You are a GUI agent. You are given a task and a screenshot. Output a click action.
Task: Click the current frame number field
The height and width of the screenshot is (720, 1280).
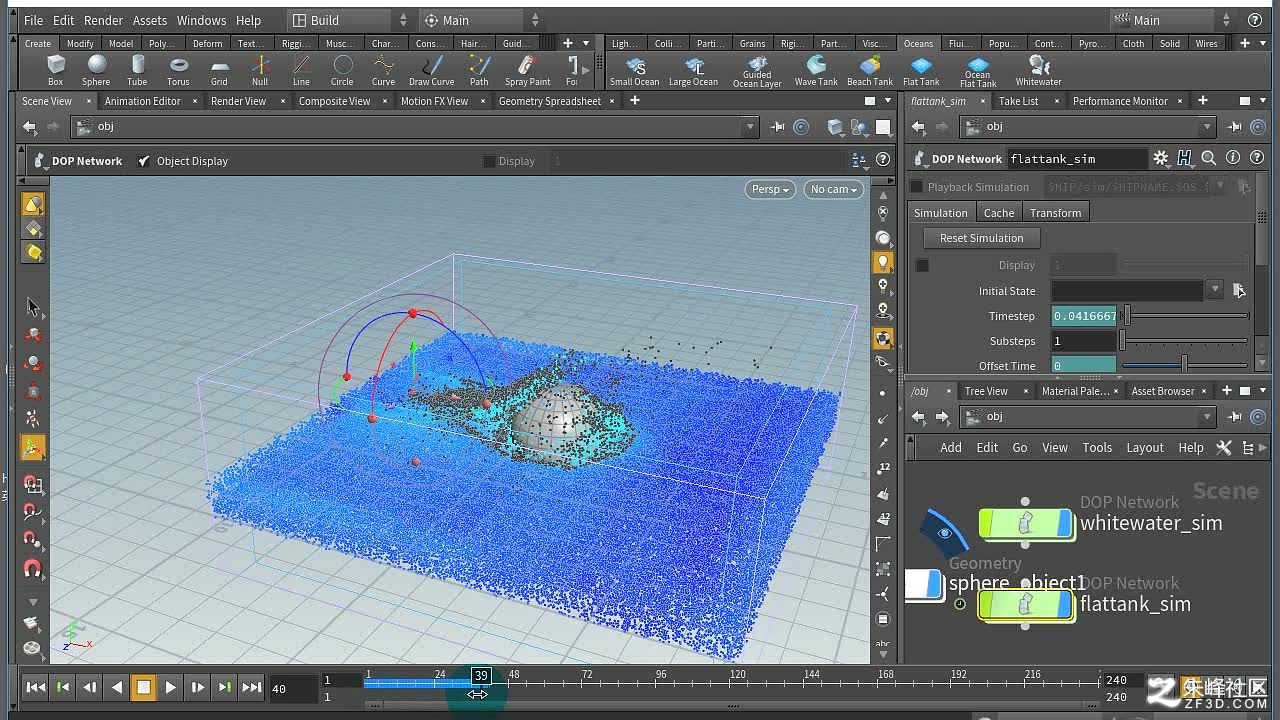tap(291, 688)
